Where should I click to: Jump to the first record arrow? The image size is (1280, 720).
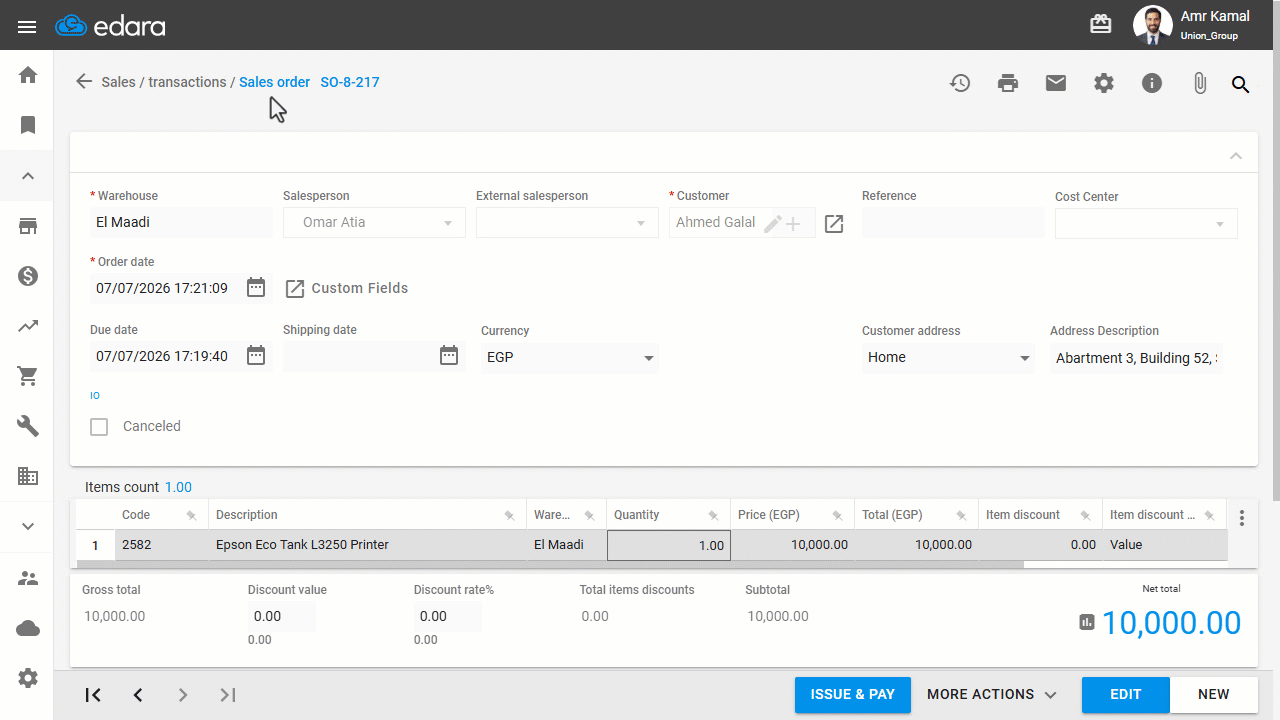(93, 695)
